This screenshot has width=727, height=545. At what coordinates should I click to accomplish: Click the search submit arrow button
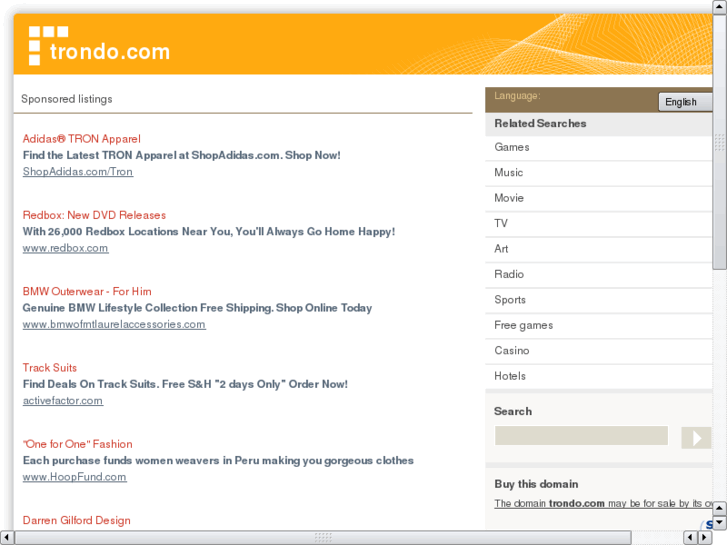(696, 438)
